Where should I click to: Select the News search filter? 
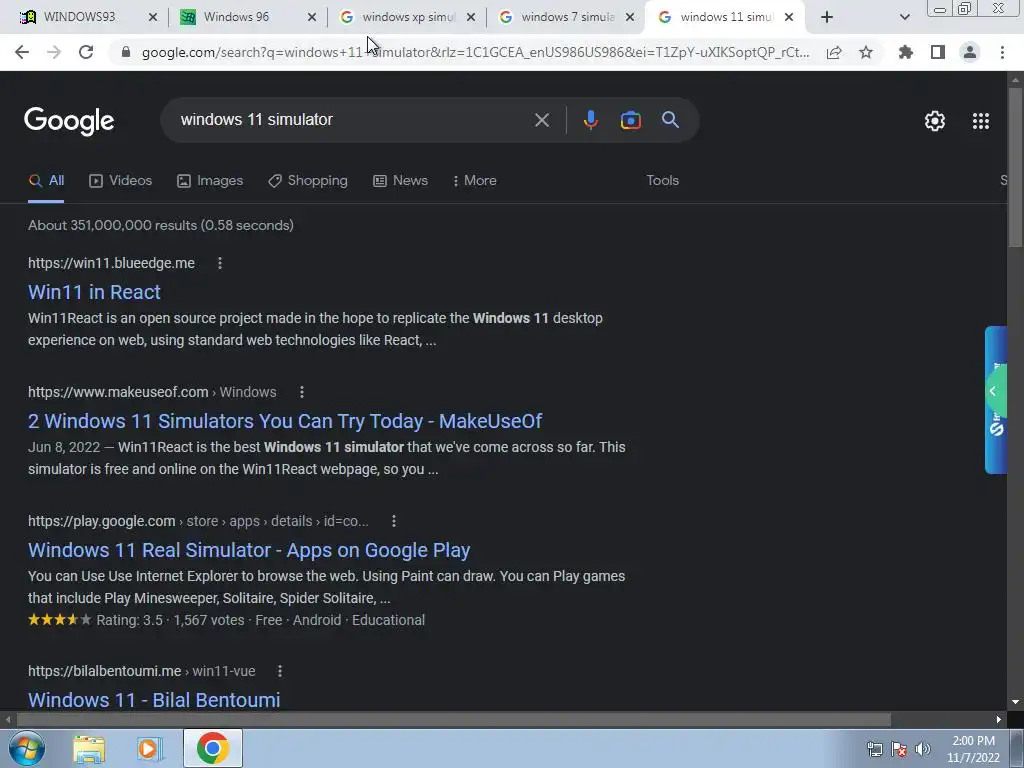pos(400,180)
